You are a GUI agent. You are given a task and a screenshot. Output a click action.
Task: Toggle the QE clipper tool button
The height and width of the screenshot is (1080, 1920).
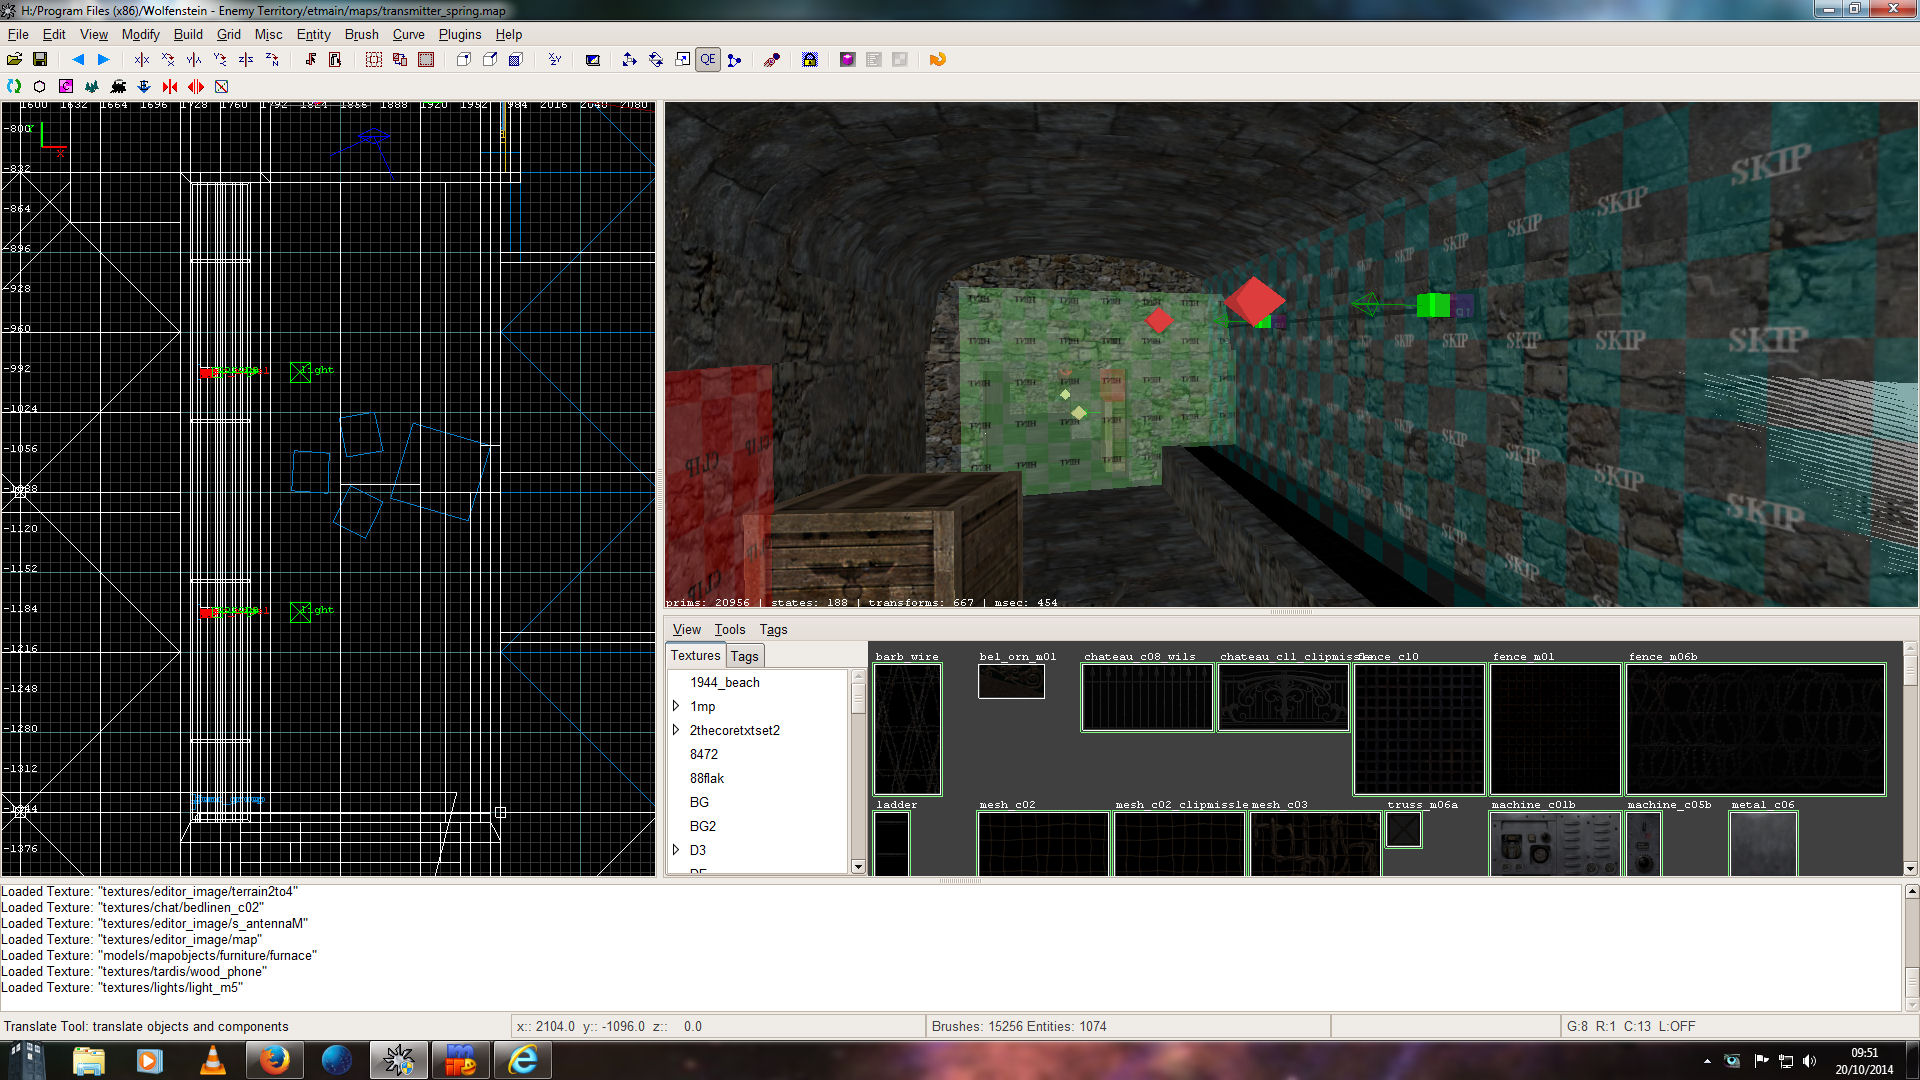(x=708, y=60)
